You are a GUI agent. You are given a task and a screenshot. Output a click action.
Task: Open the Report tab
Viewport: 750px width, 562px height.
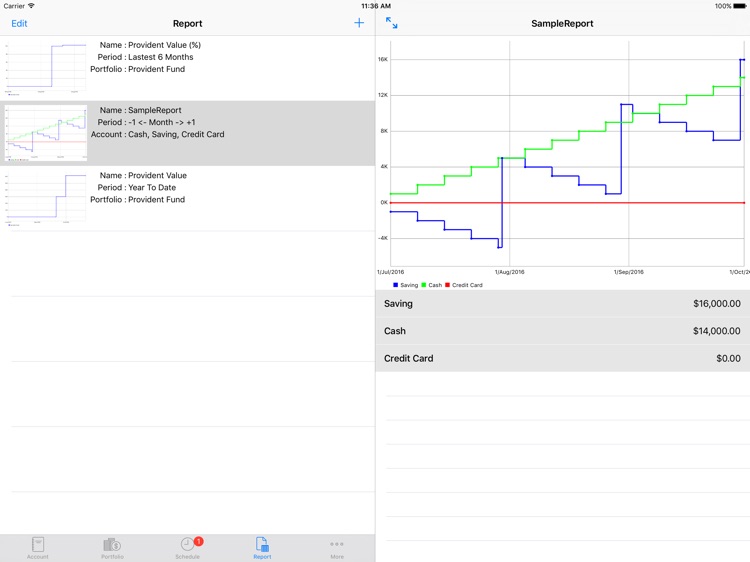[262, 548]
